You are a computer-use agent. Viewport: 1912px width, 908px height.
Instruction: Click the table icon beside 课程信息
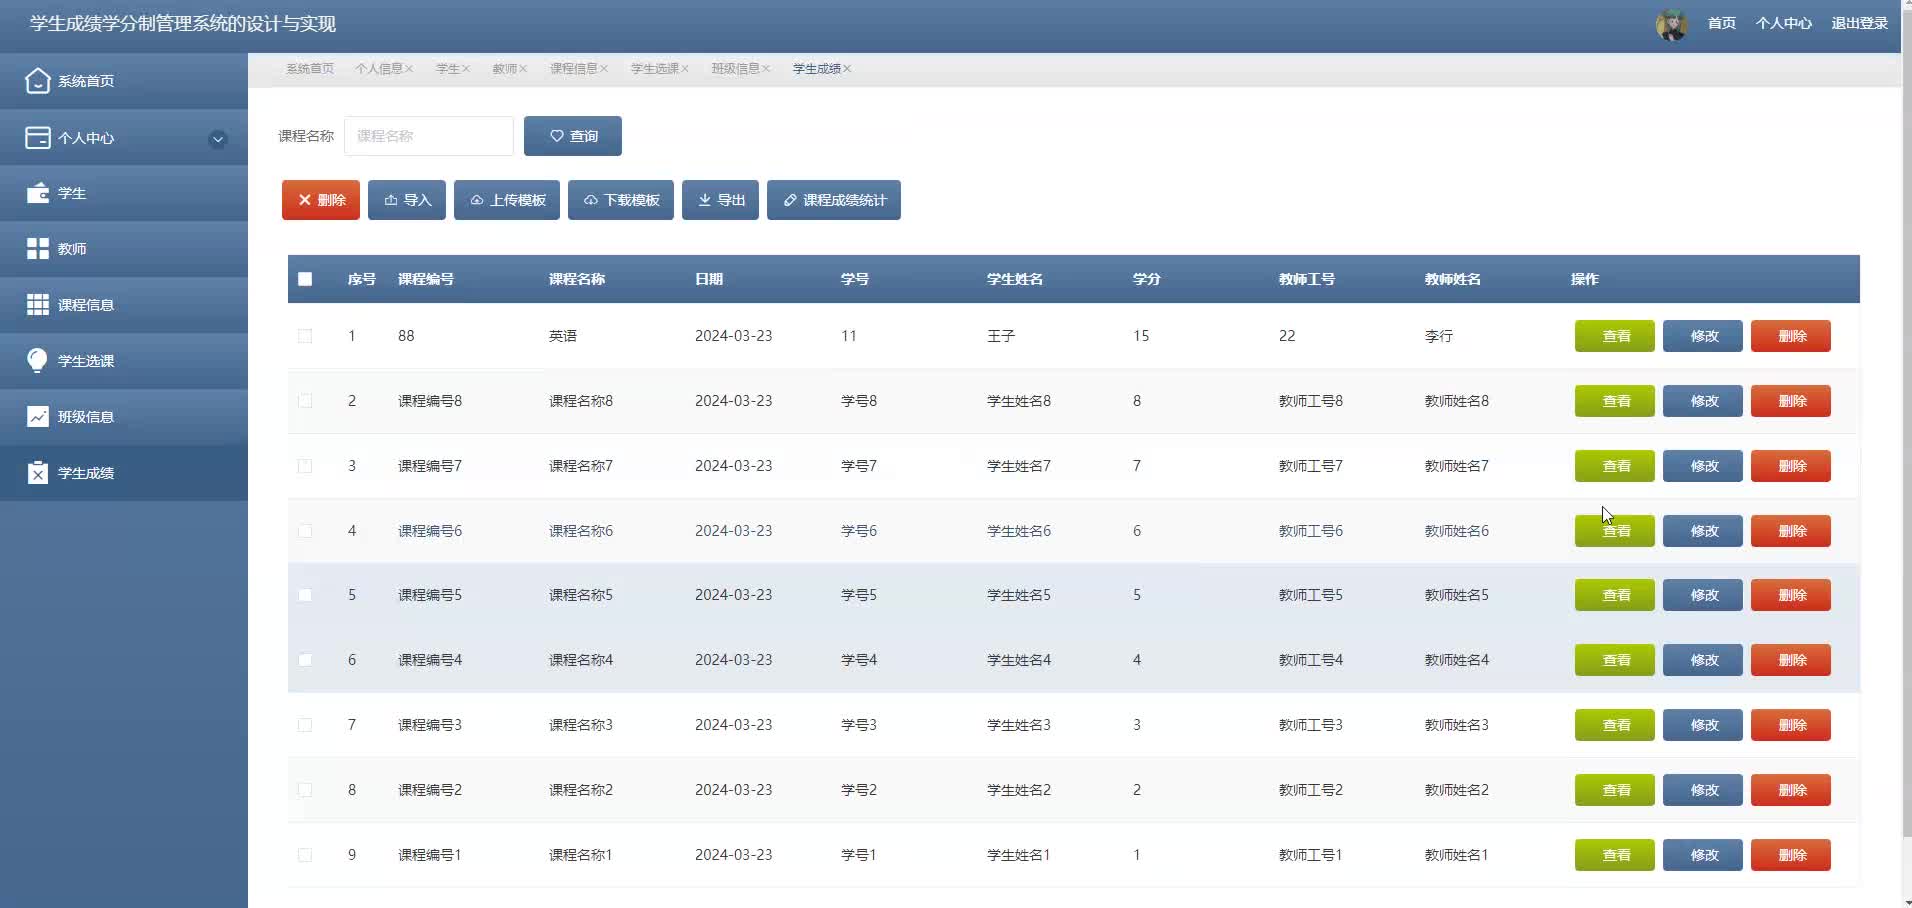tap(38, 305)
